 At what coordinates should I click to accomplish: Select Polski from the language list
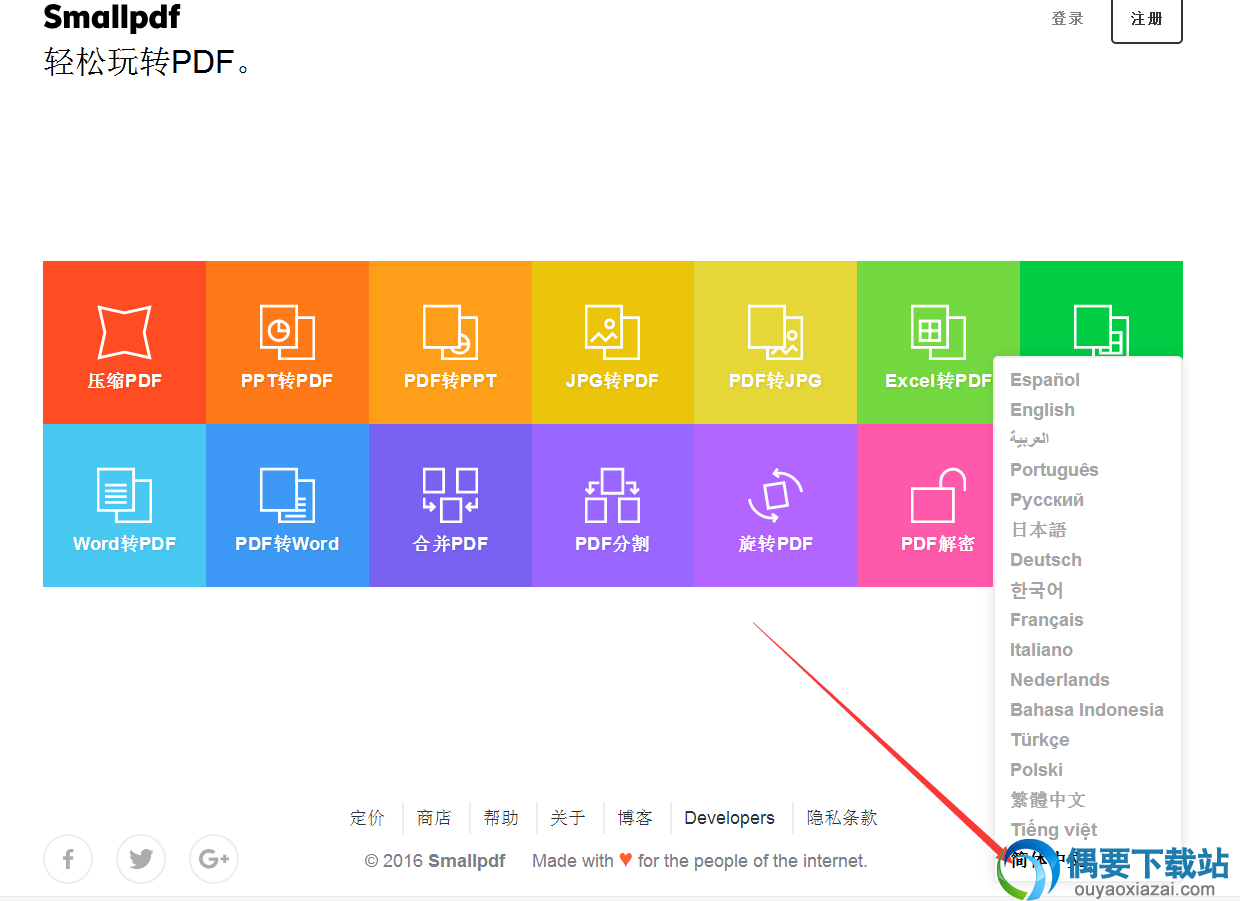click(1036, 770)
